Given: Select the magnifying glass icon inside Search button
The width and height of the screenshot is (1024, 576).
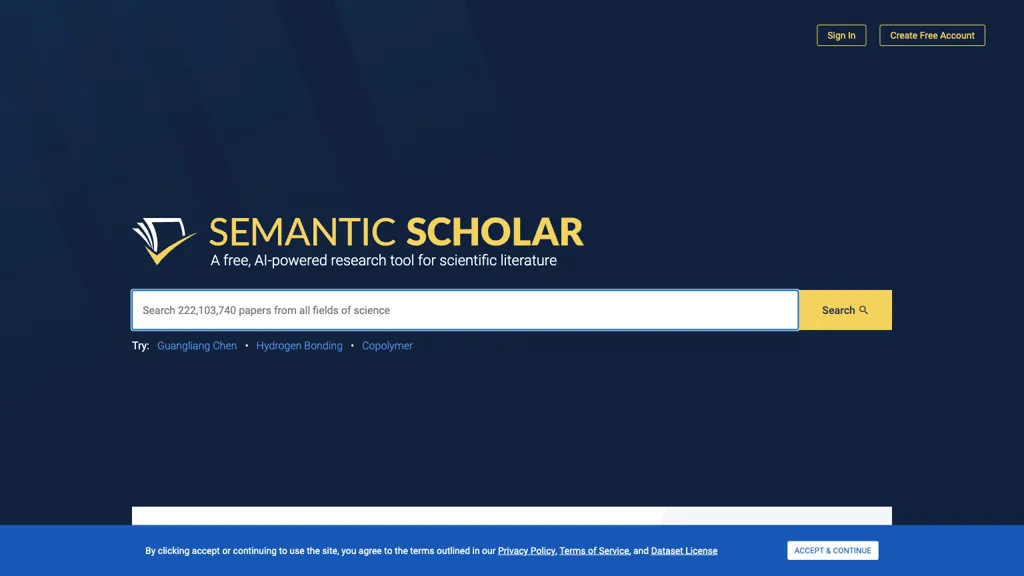Looking at the screenshot, I should pos(864,310).
